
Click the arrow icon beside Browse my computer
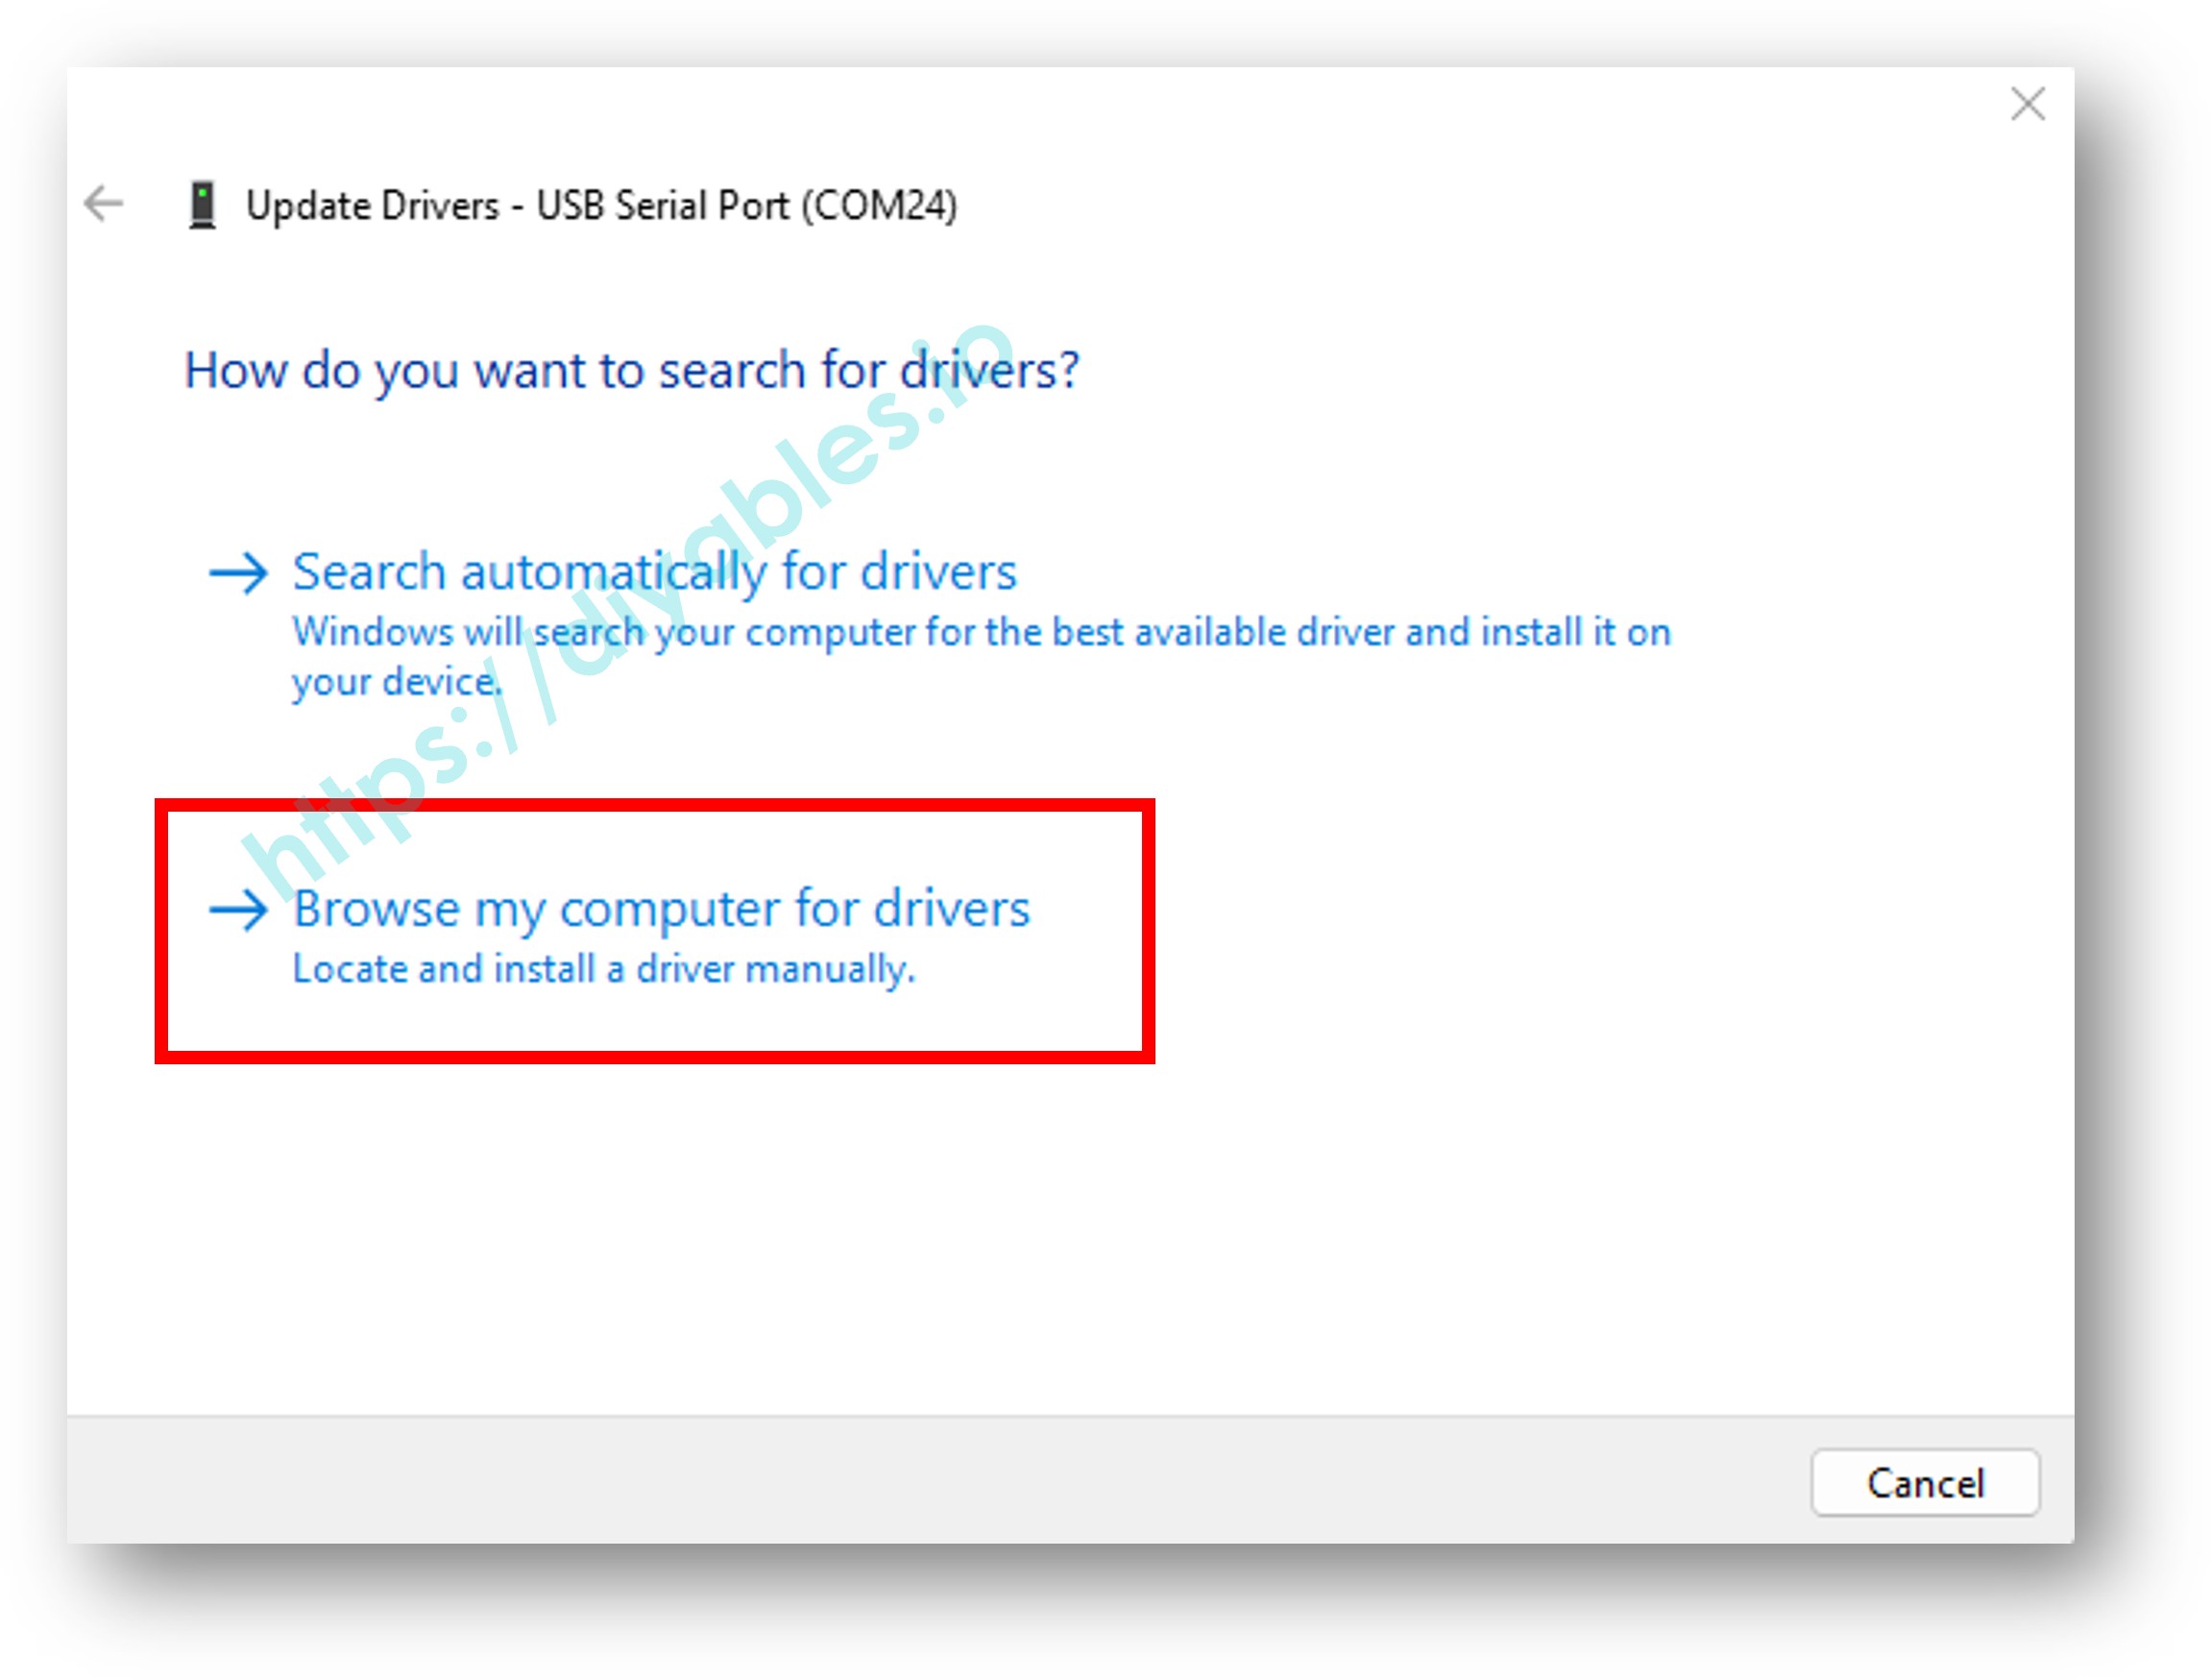coord(238,910)
